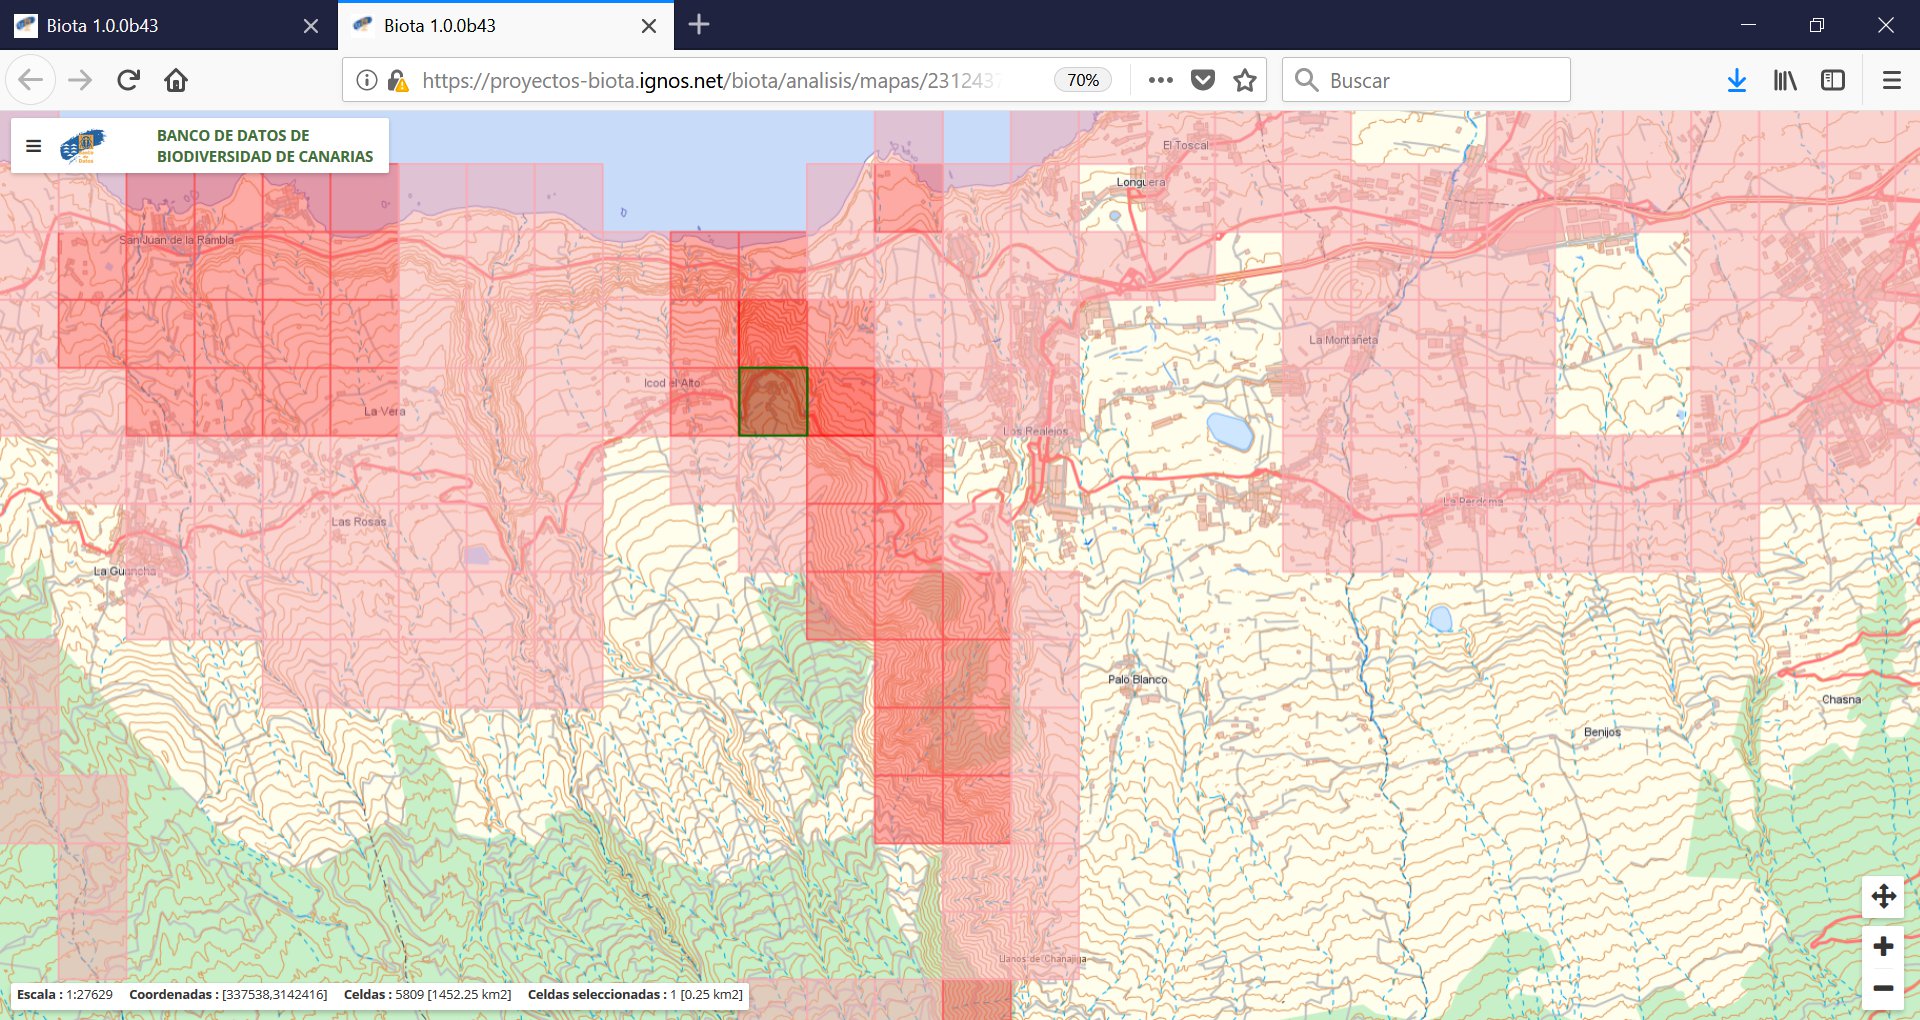This screenshot has height=1020, width=1920.
Task: Click the Las Rosas map label
Action: coord(358,521)
